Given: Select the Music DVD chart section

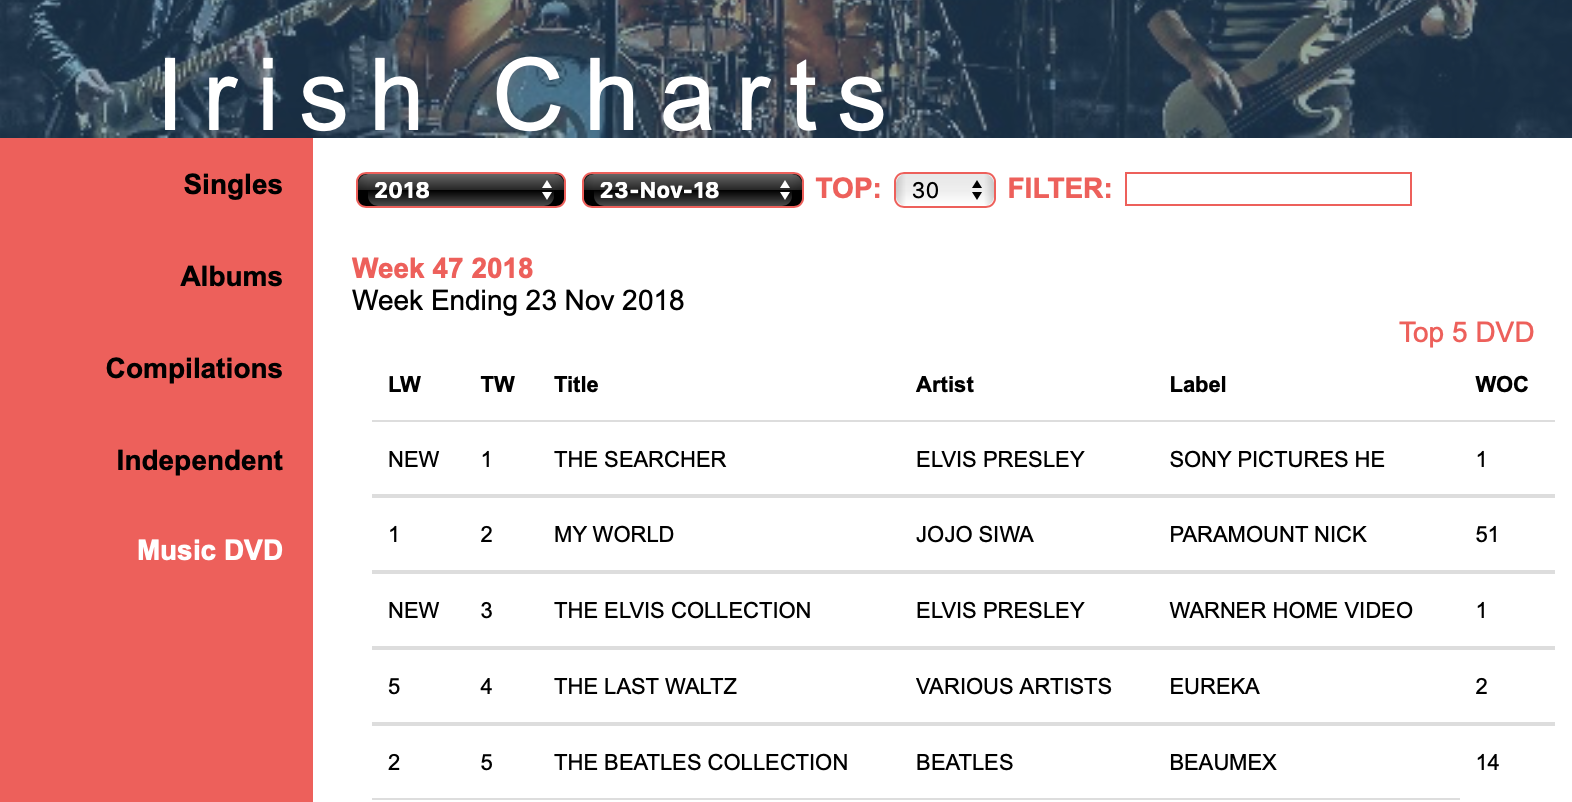Looking at the screenshot, I should pyautogui.click(x=209, y=550).
